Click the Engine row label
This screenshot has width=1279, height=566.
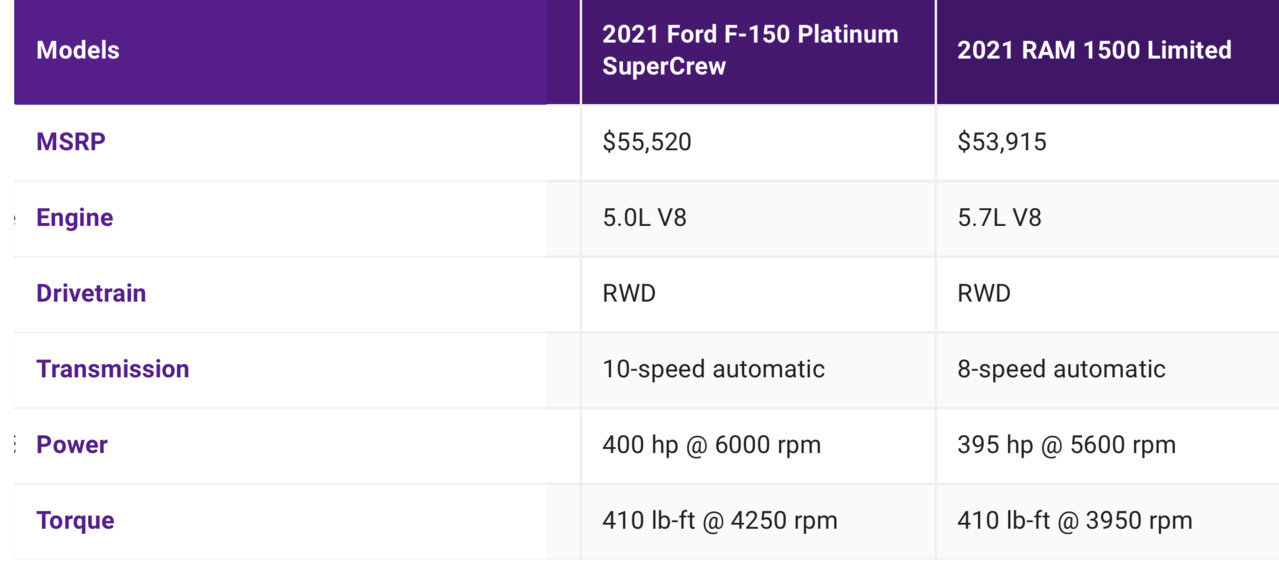pyautogui.click(x=75, y=218)
